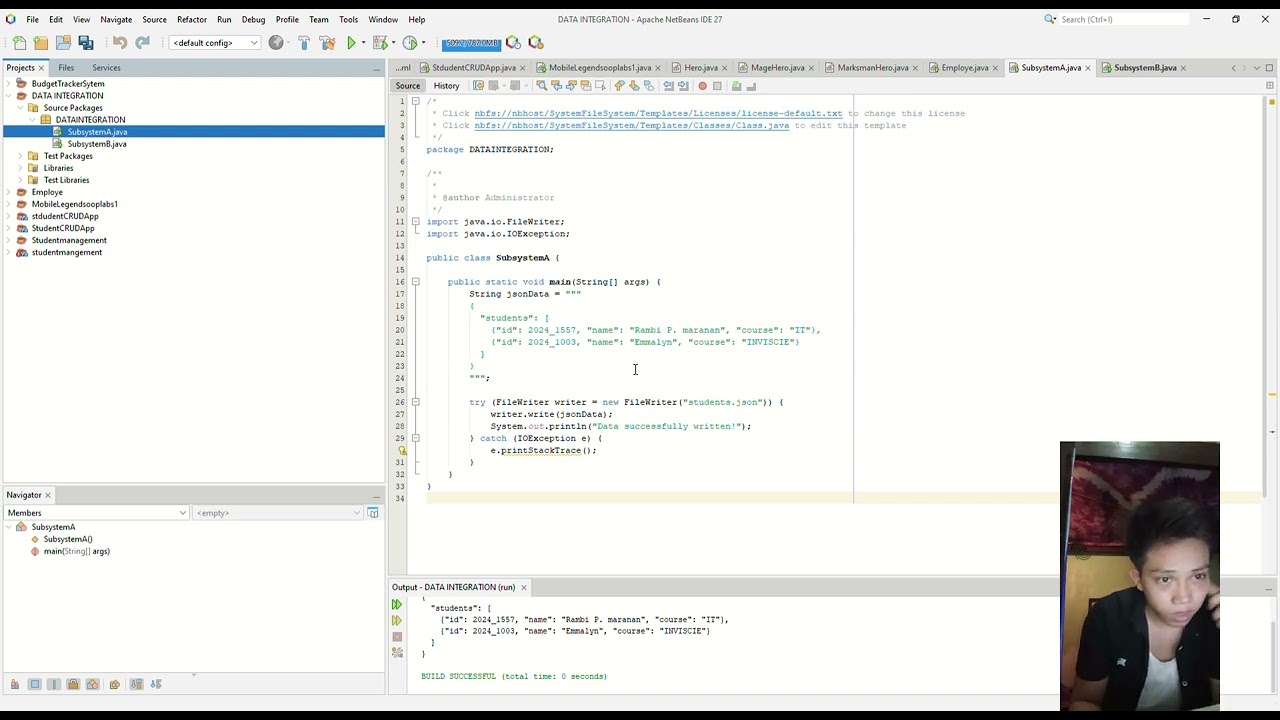
Task: Select the StudentCRUDApp project
Action: pyautogui.click(x=63, y=228)
